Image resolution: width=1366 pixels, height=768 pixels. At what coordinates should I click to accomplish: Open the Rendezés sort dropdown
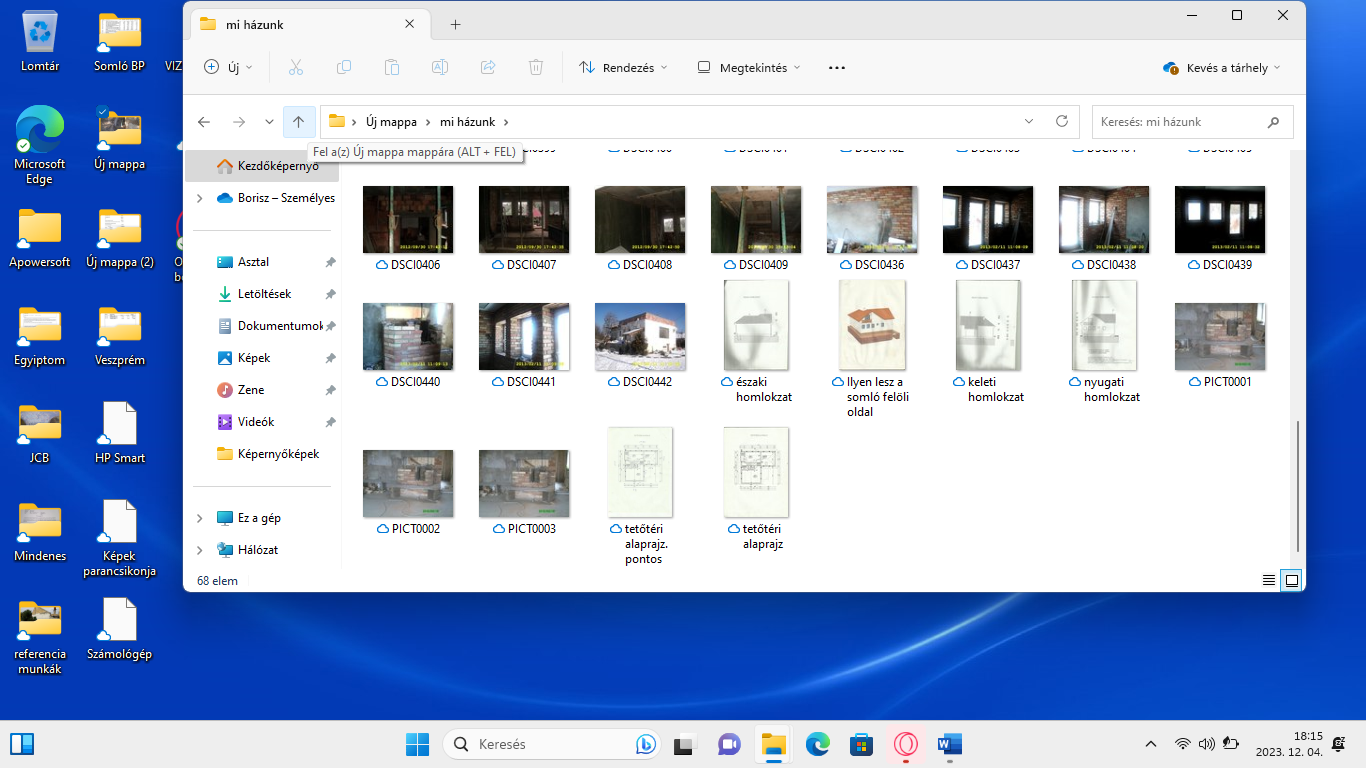coord(623,67)
